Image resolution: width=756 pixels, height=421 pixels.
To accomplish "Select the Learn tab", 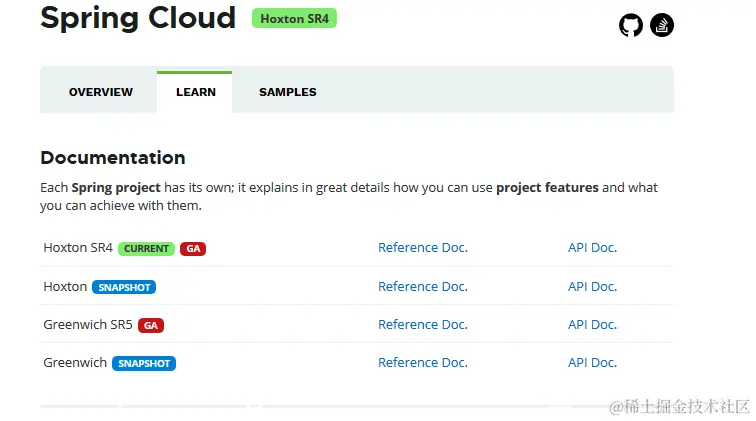I will pos(195,92).
